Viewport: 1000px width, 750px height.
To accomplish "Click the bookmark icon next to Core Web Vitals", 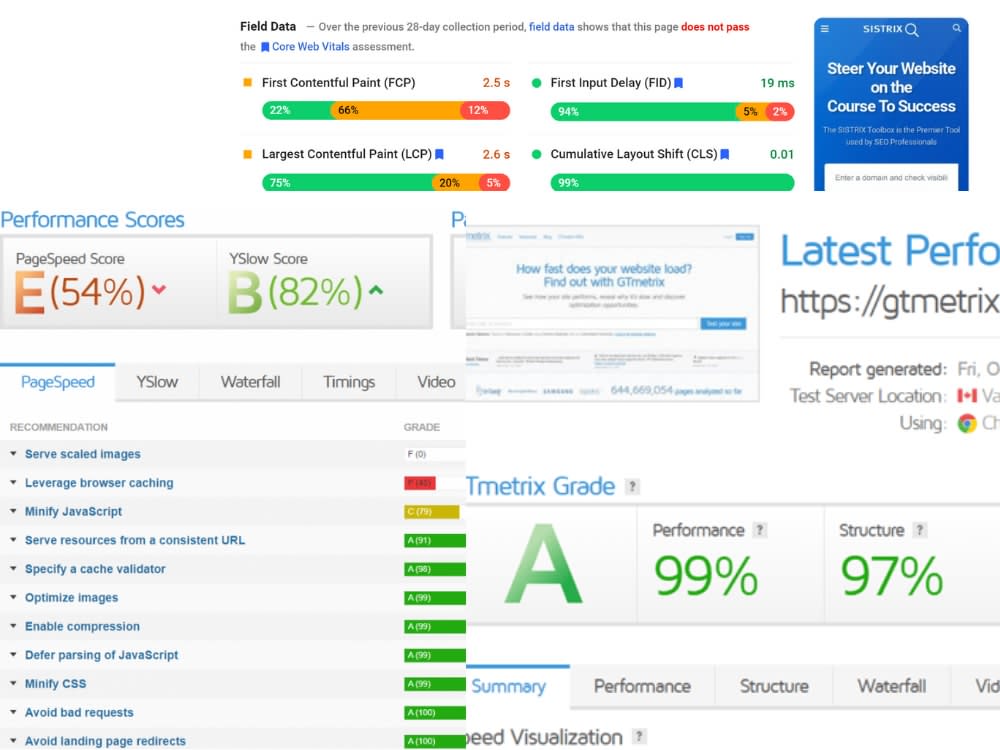I will [265, 47].
